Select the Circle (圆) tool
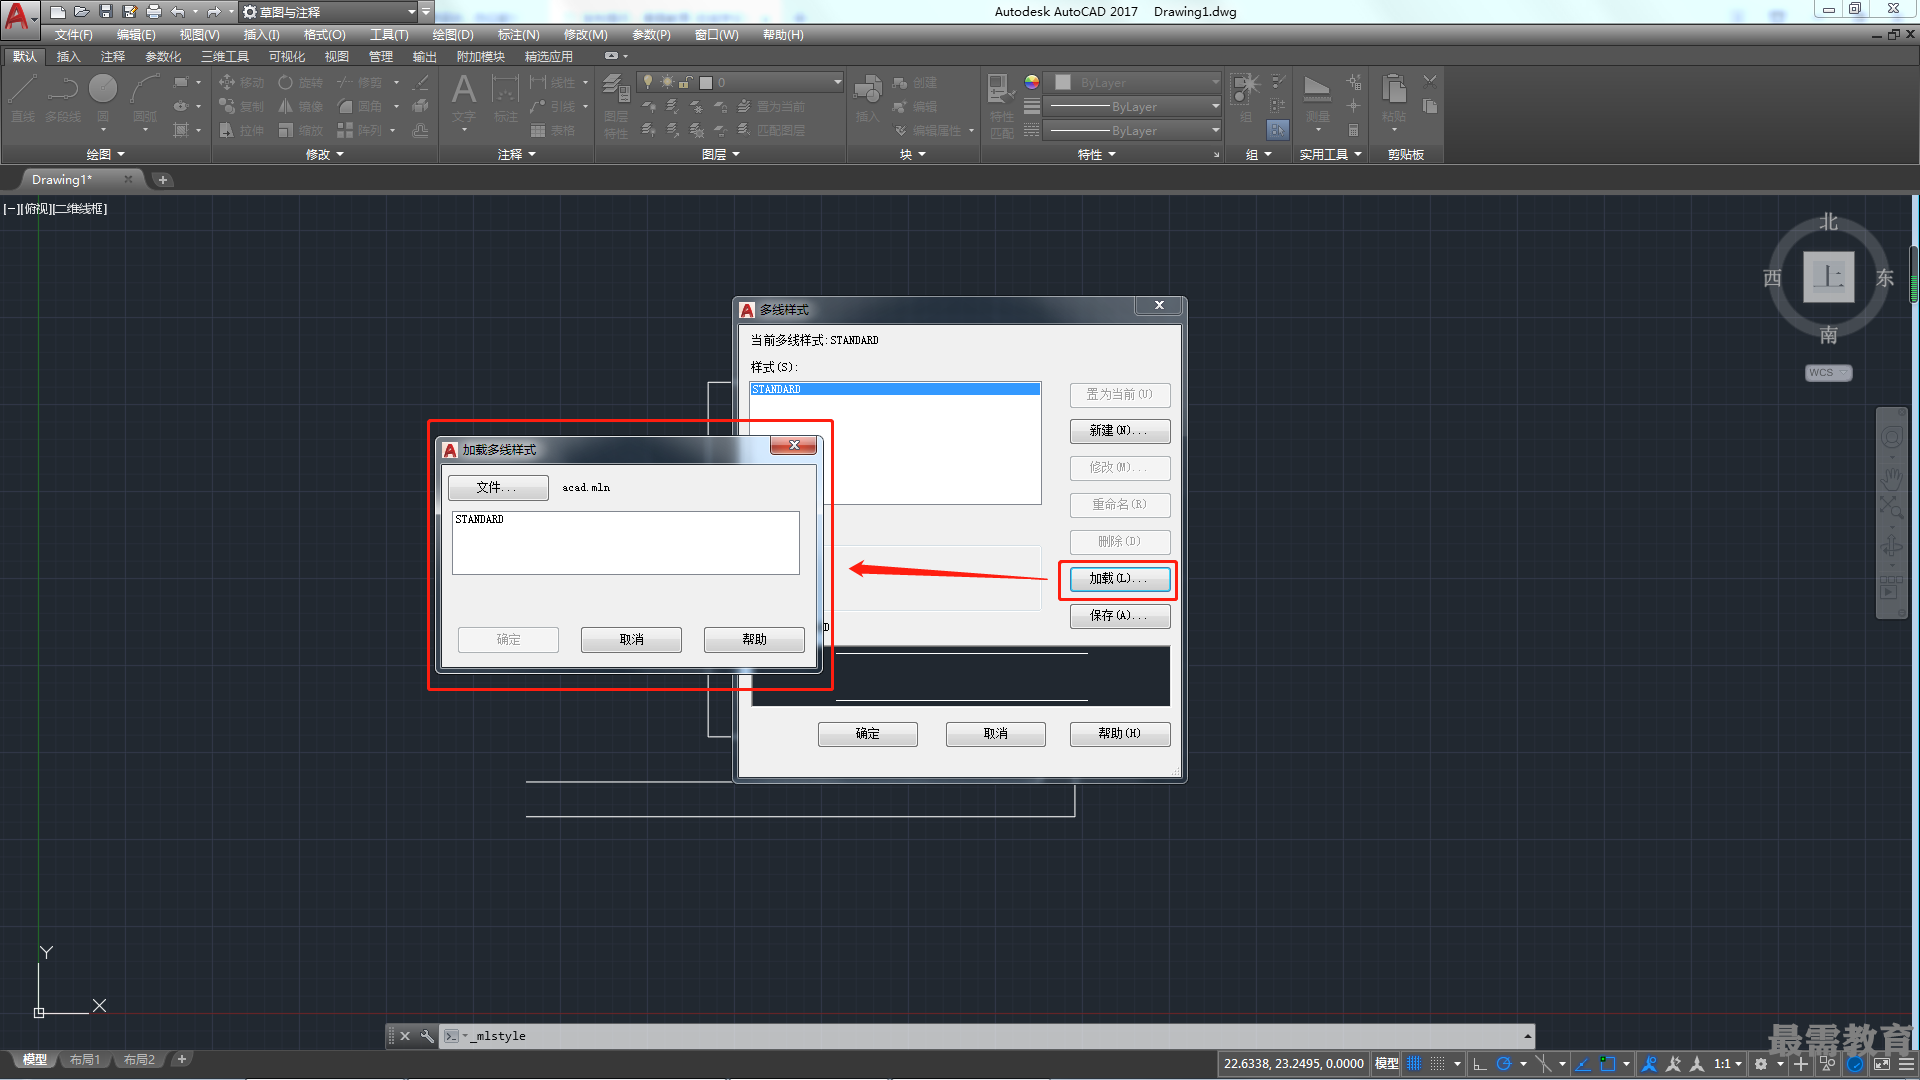 (103, 98)
